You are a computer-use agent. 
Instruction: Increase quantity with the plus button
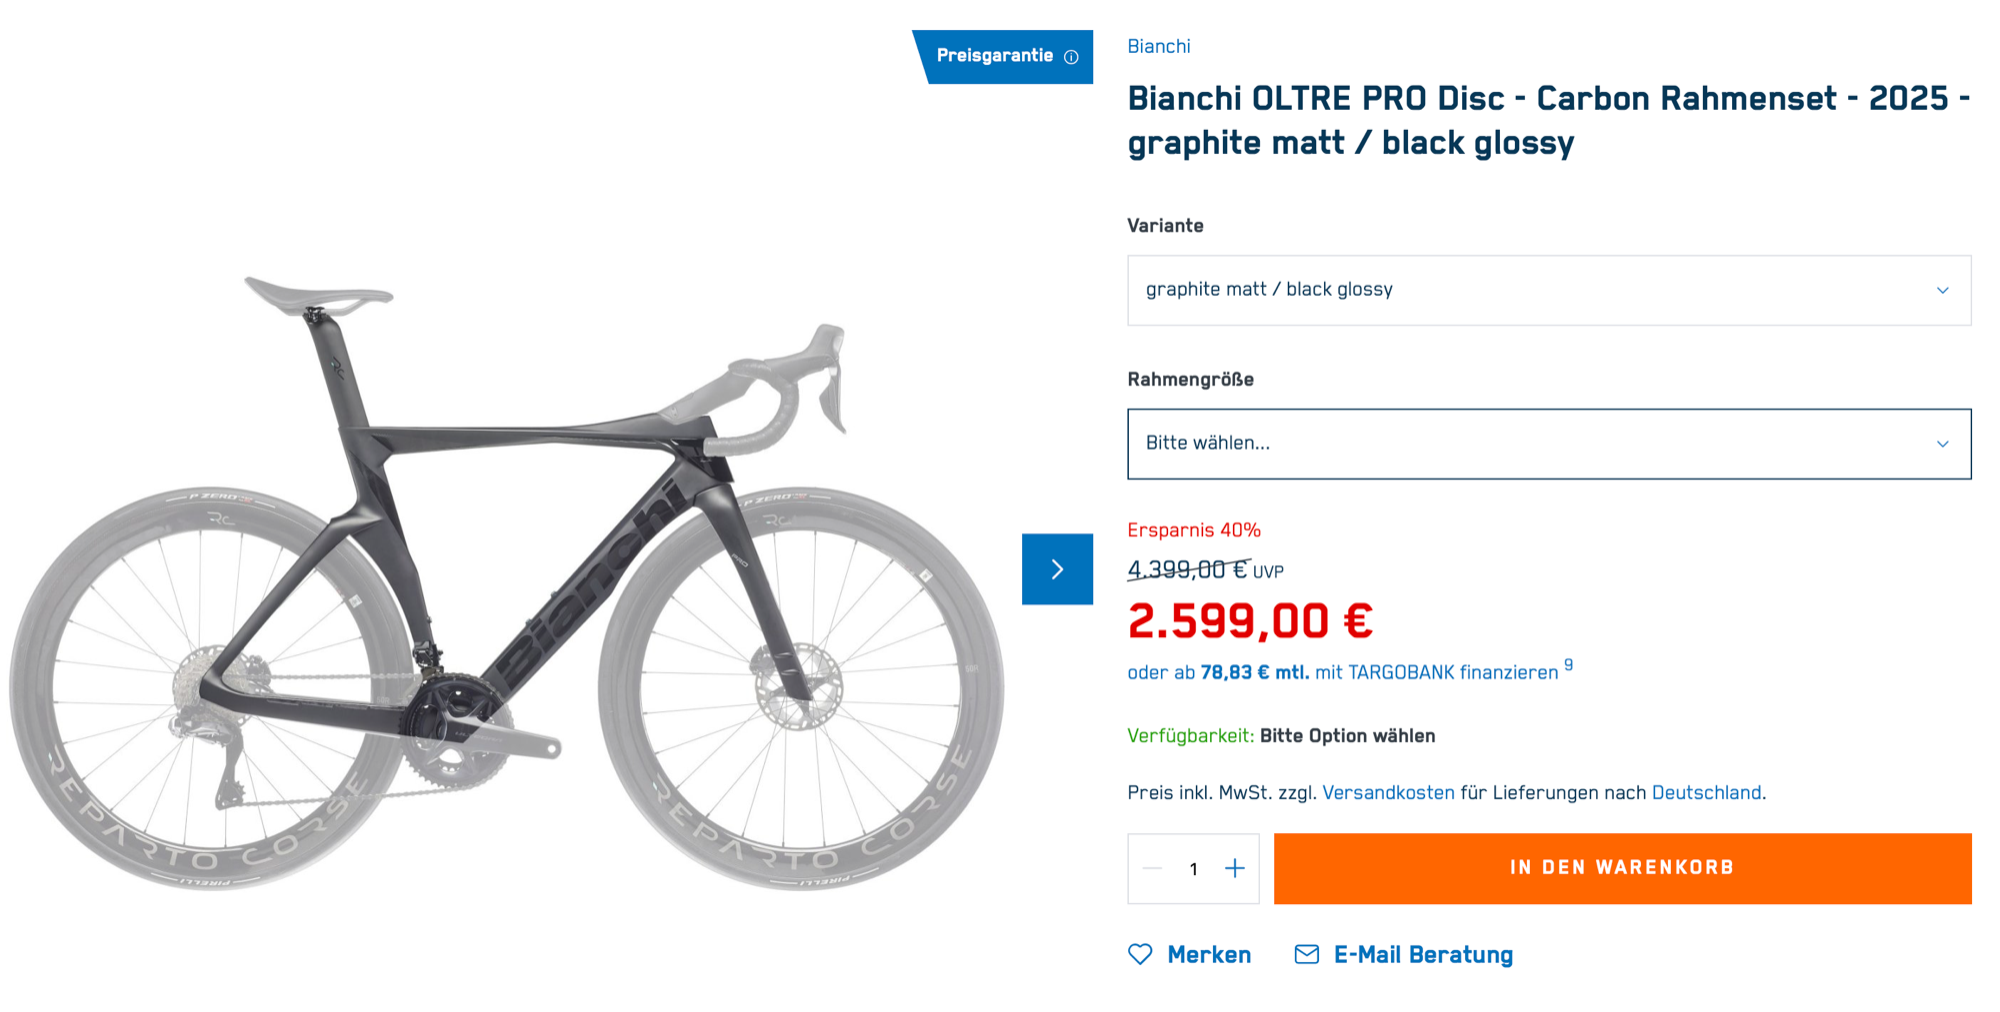(1235, 868)
